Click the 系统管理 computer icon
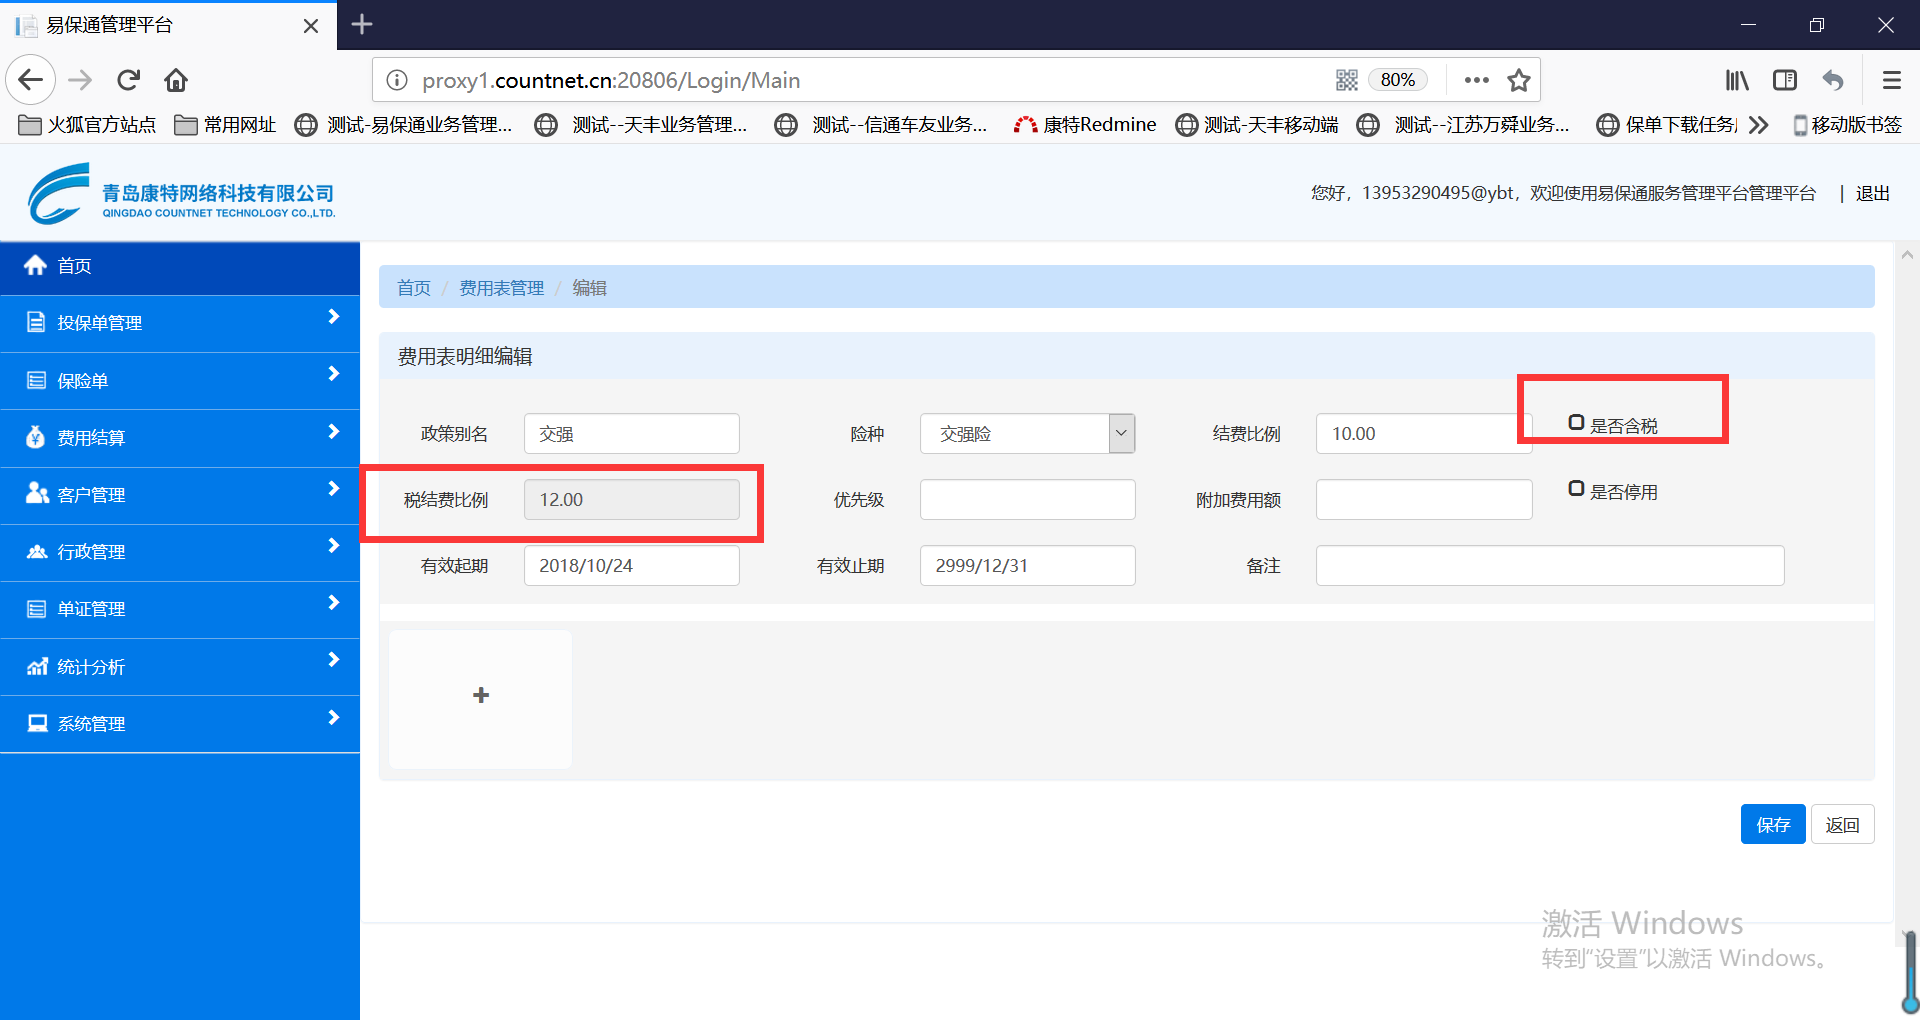This screenshot has height=1020, width=1920. (37, 723)
